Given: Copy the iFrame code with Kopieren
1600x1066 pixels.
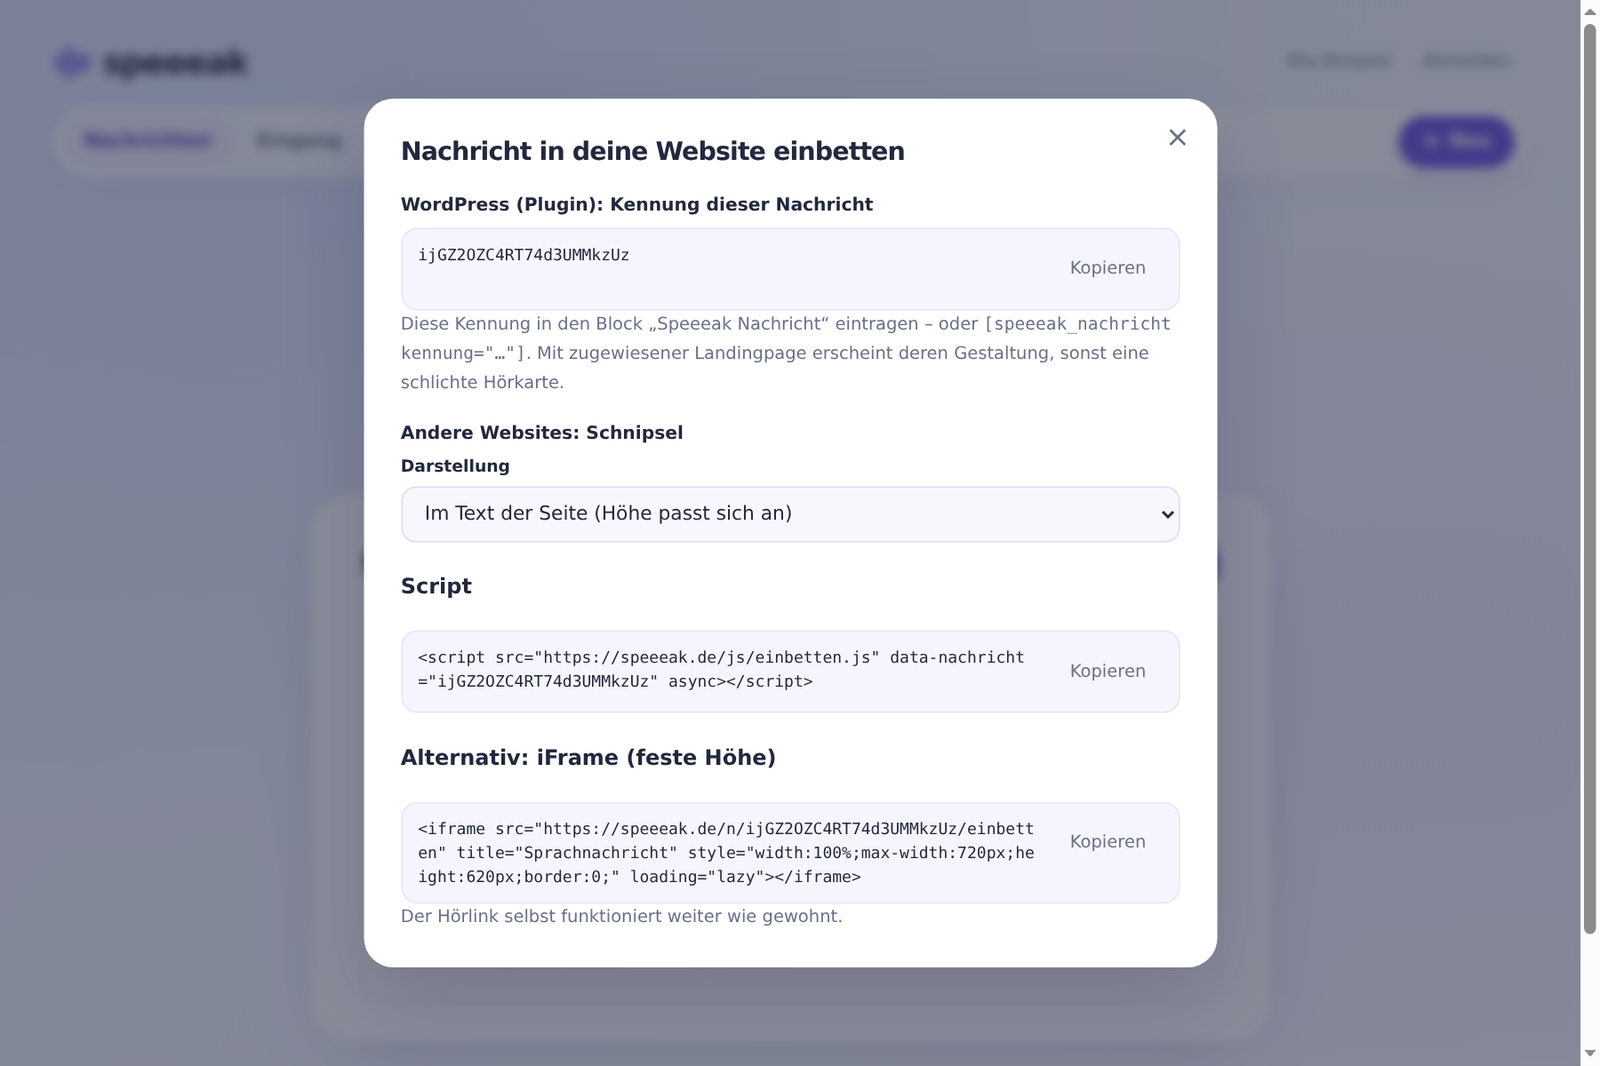Looking at the screenshot, I should [x=1107, y=842].
